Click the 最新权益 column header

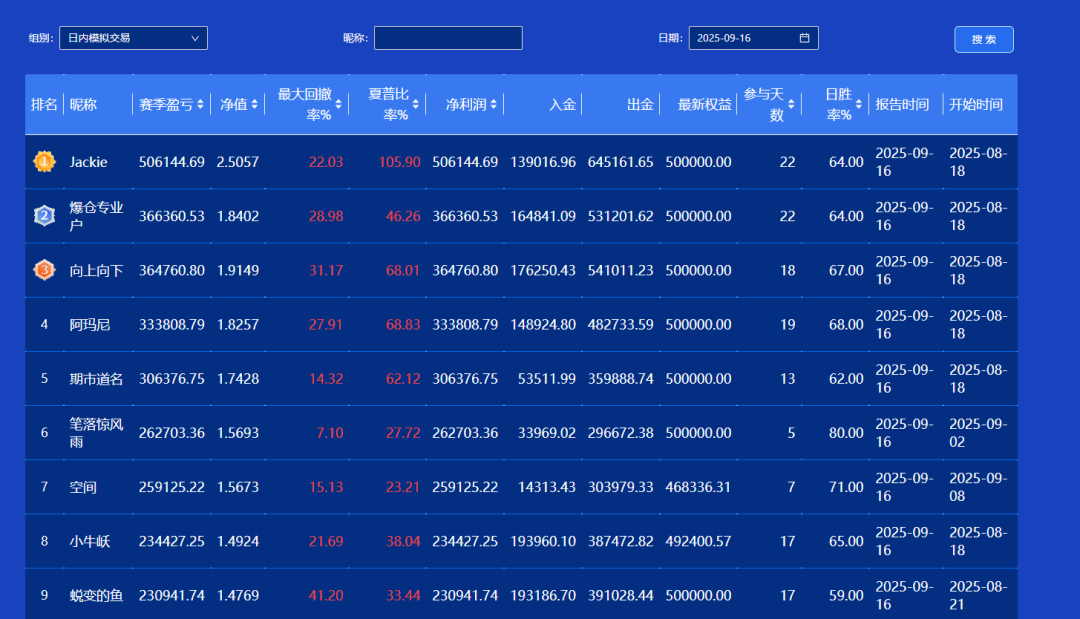pos(705,105)
